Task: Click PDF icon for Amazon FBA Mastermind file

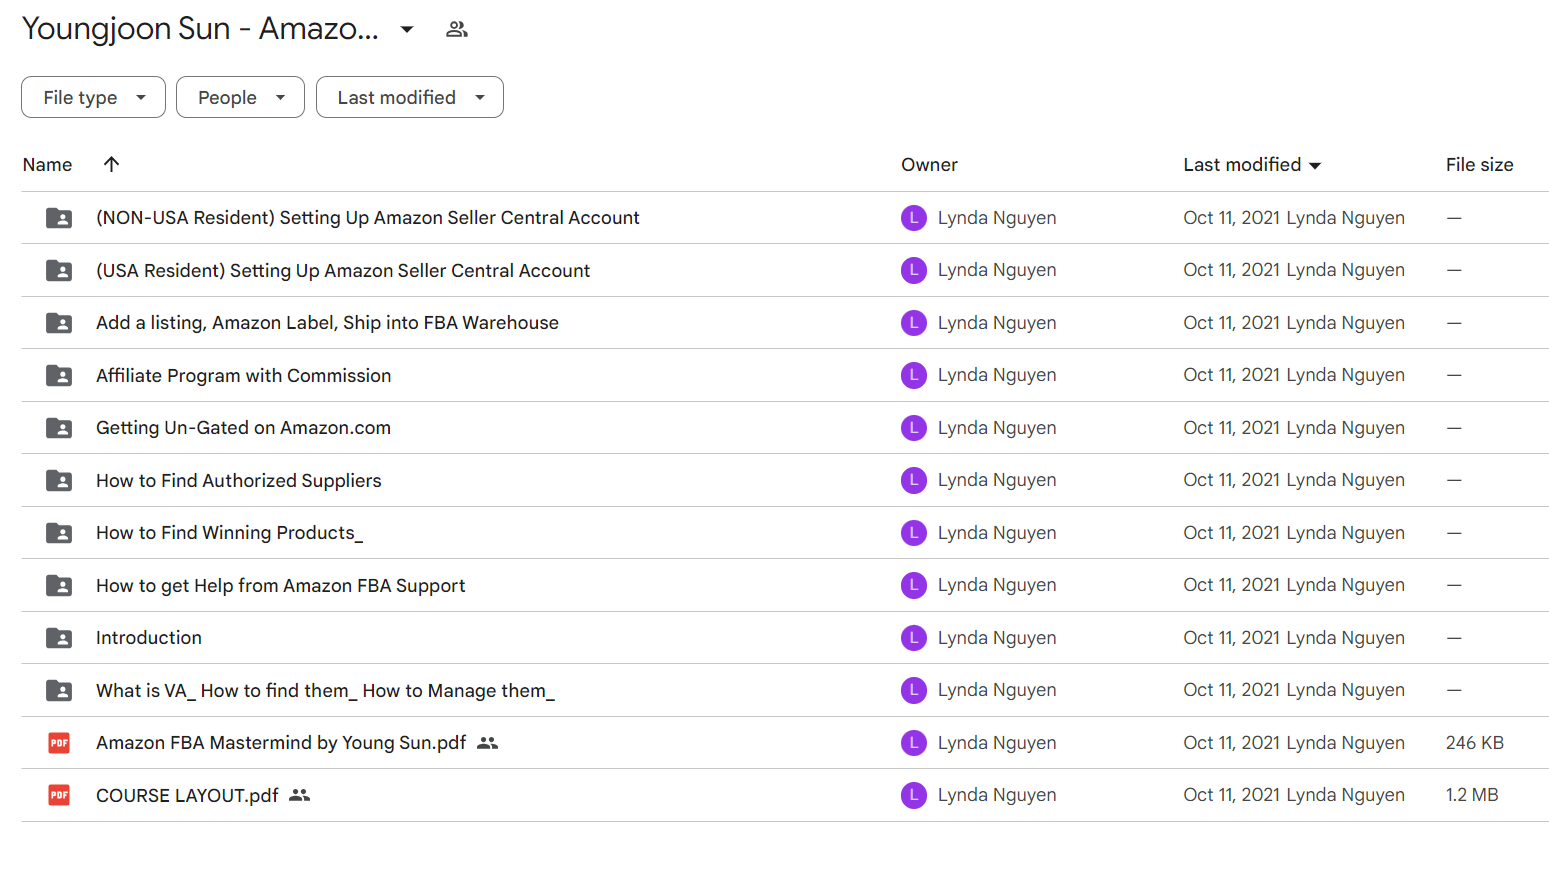Action: (x=59, y=743)
